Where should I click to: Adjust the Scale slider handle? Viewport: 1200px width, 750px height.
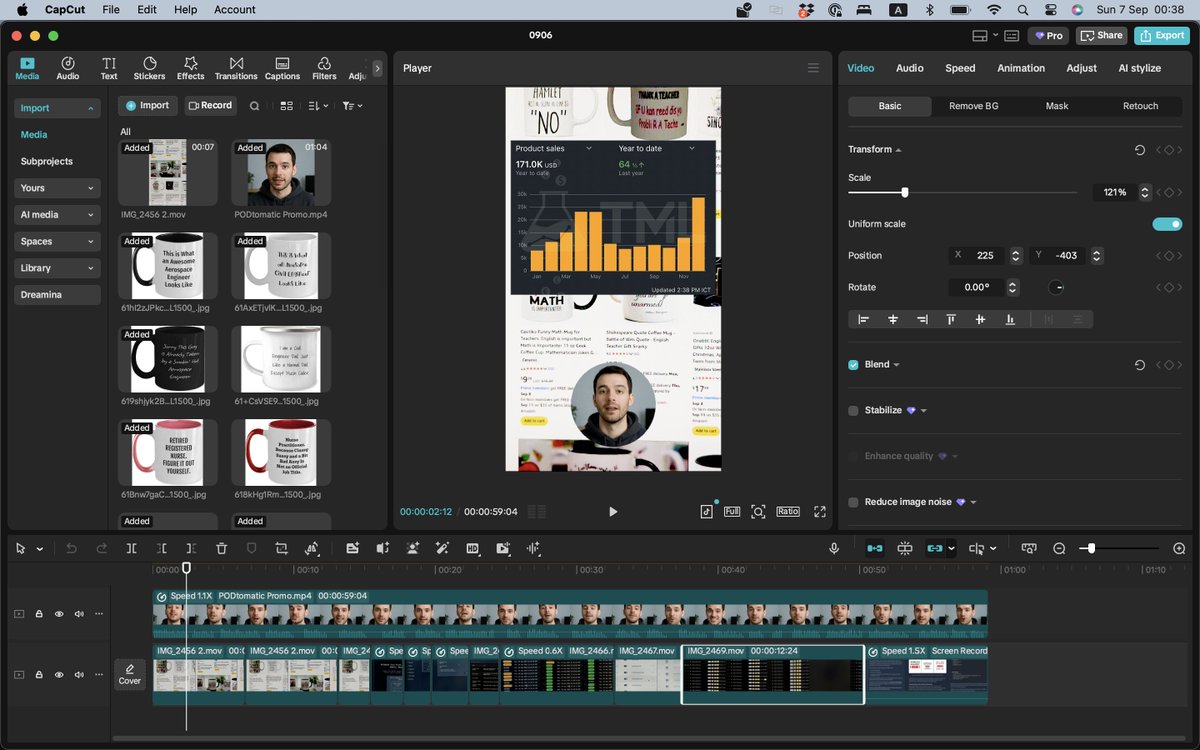(905, 192)
